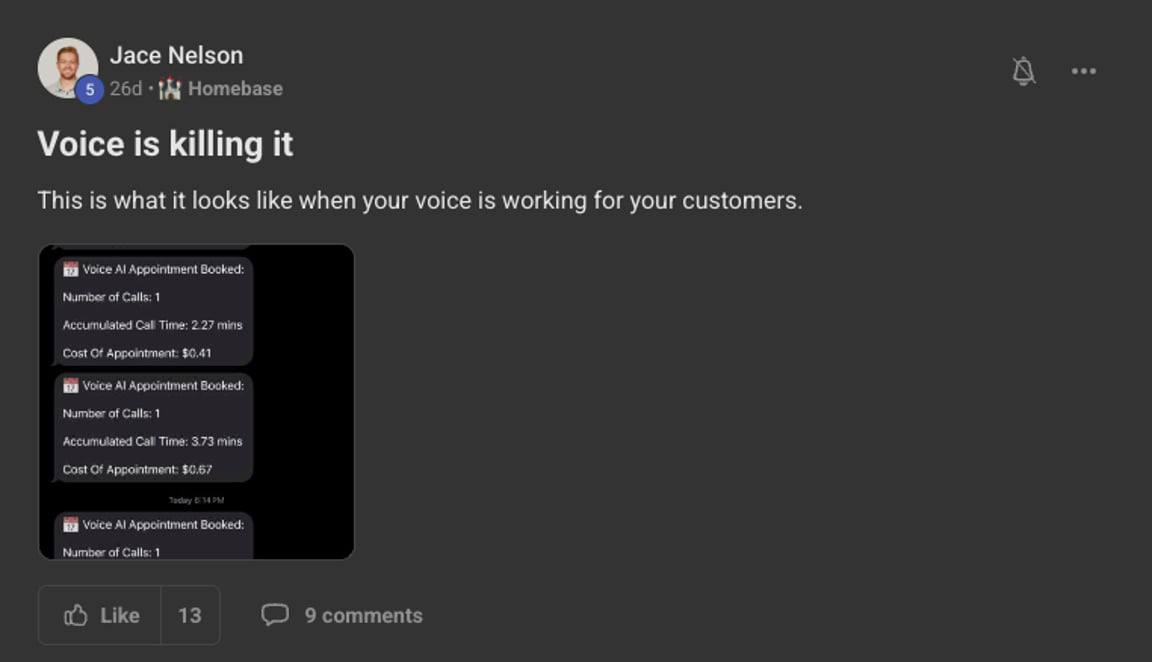Toggle the muted notification bell
Screen dimensions: 1152x662
pyautogui.click(x=1023, y=71)
